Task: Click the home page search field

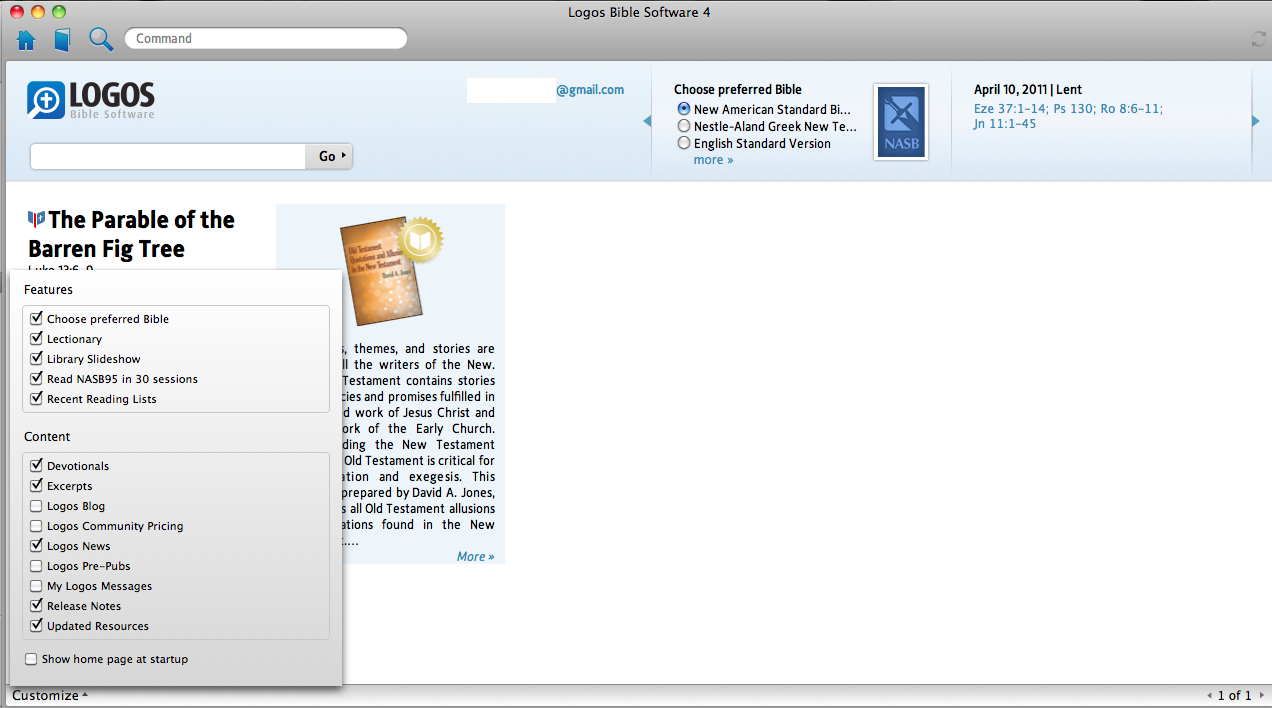Action: (168, 156)
